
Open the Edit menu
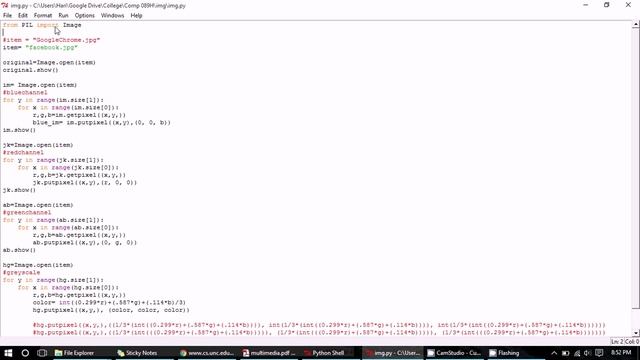pos(23,16)
